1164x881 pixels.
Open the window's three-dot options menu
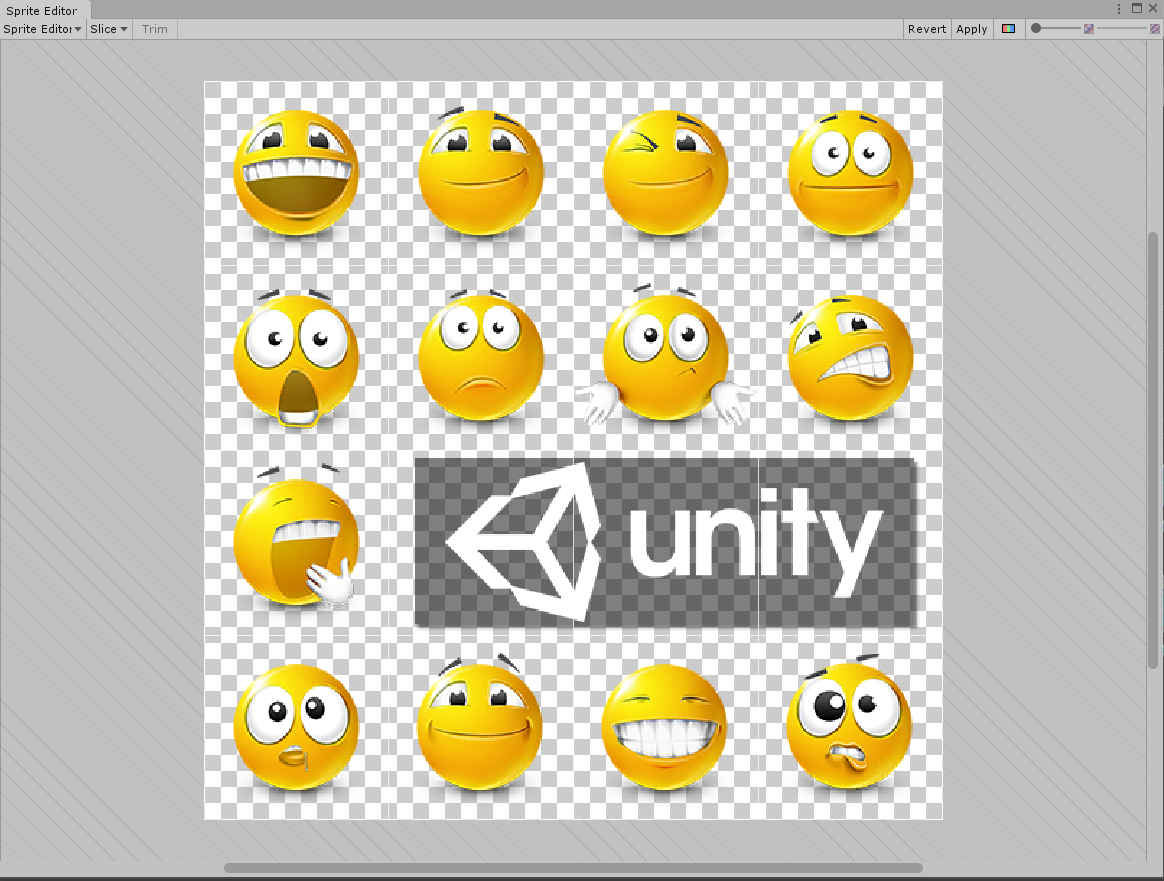[x=1119, y=9]
